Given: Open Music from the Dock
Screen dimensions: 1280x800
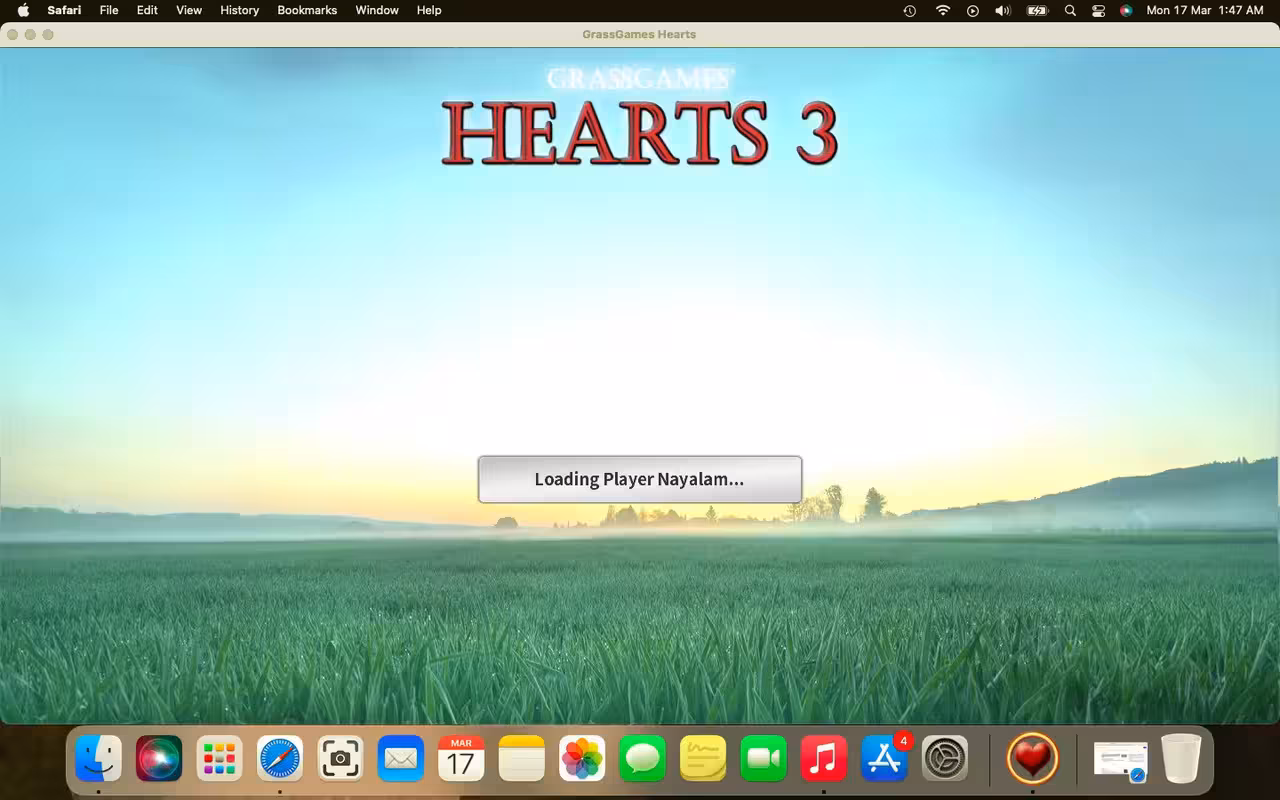Looking at the screenshot, I should click(x=824, y=759).
